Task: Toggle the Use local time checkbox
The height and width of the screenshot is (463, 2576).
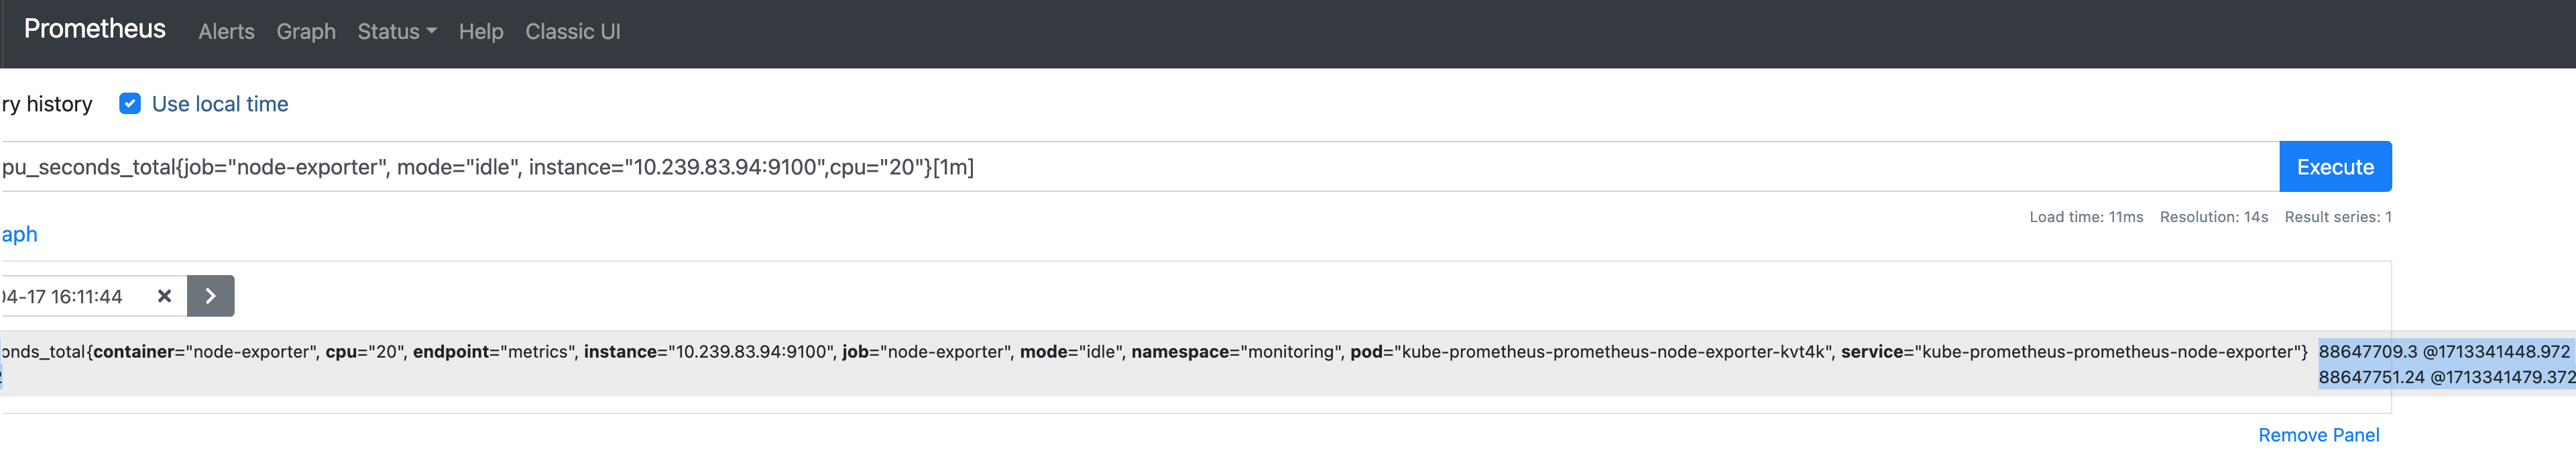Action: point(130,104)
